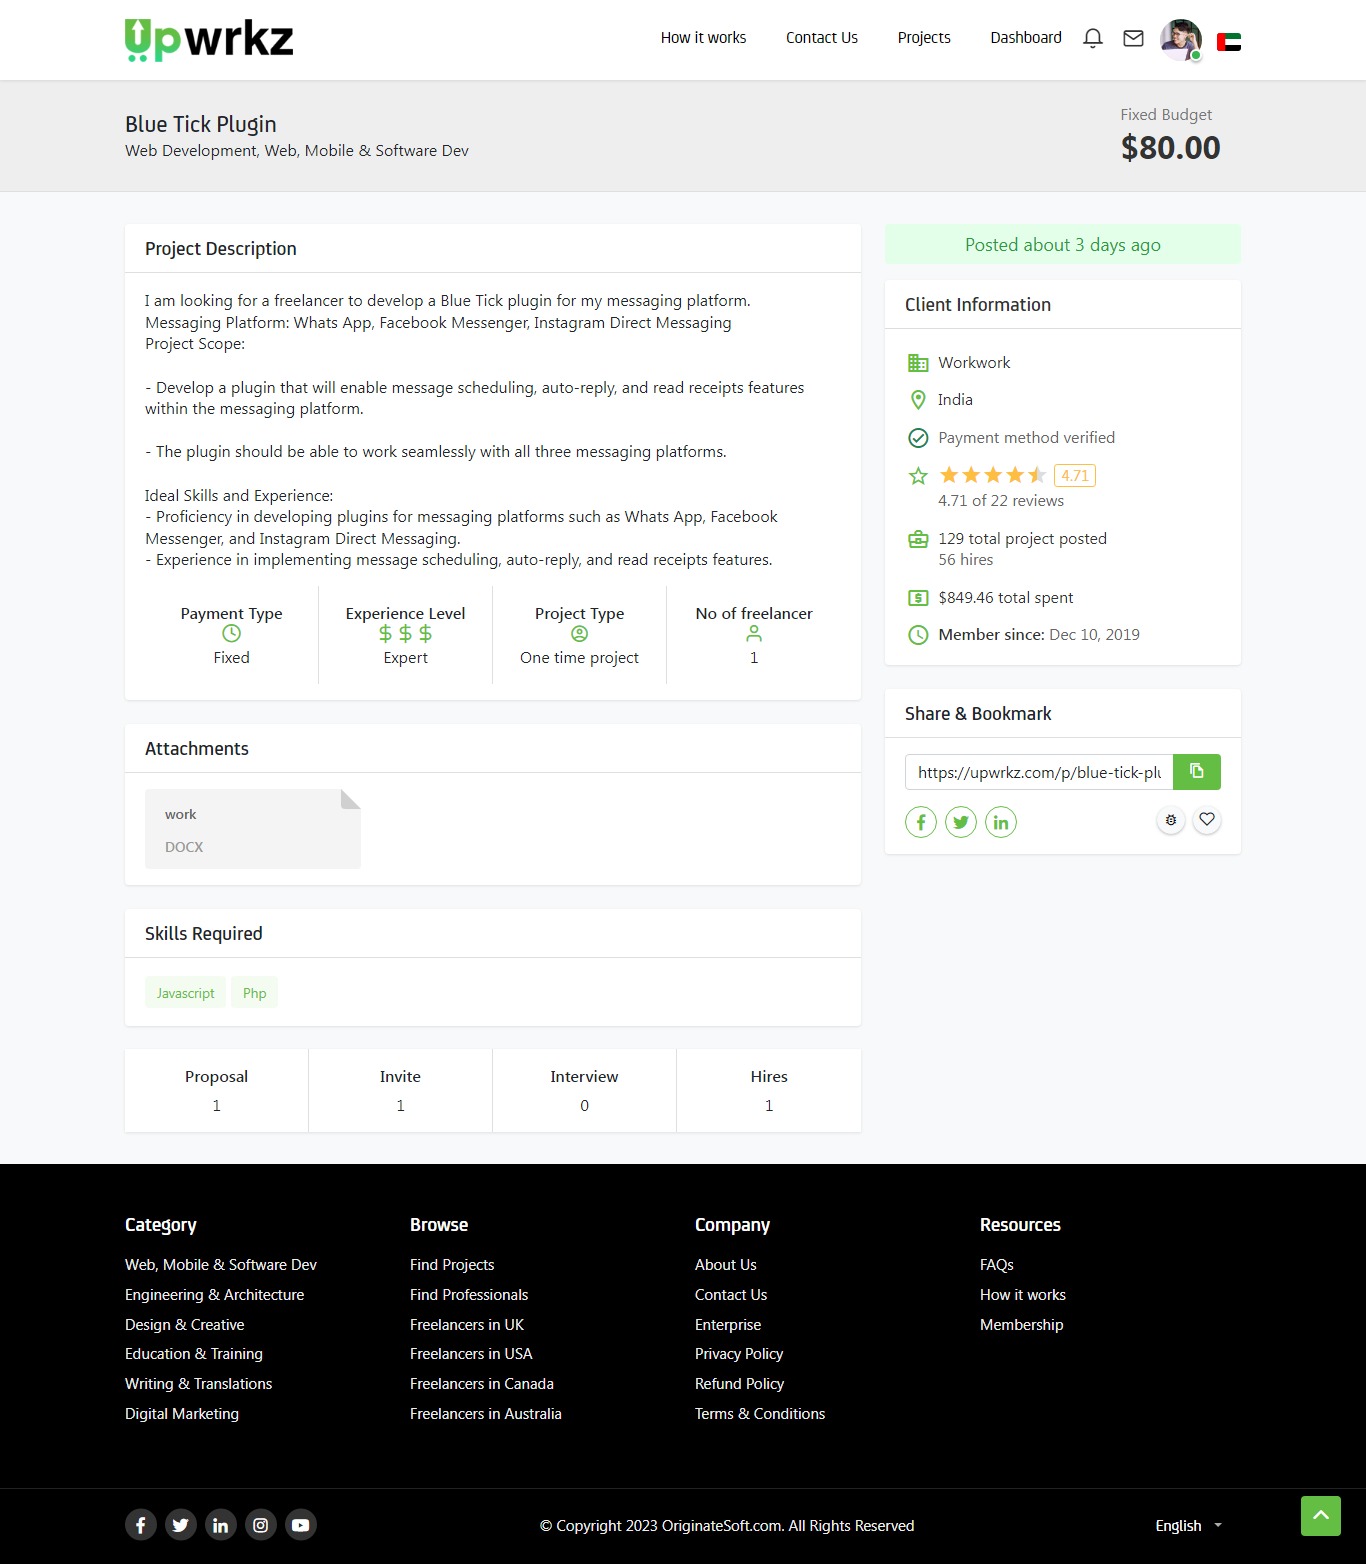Bookmark the project with the heart toggle

1206,819
